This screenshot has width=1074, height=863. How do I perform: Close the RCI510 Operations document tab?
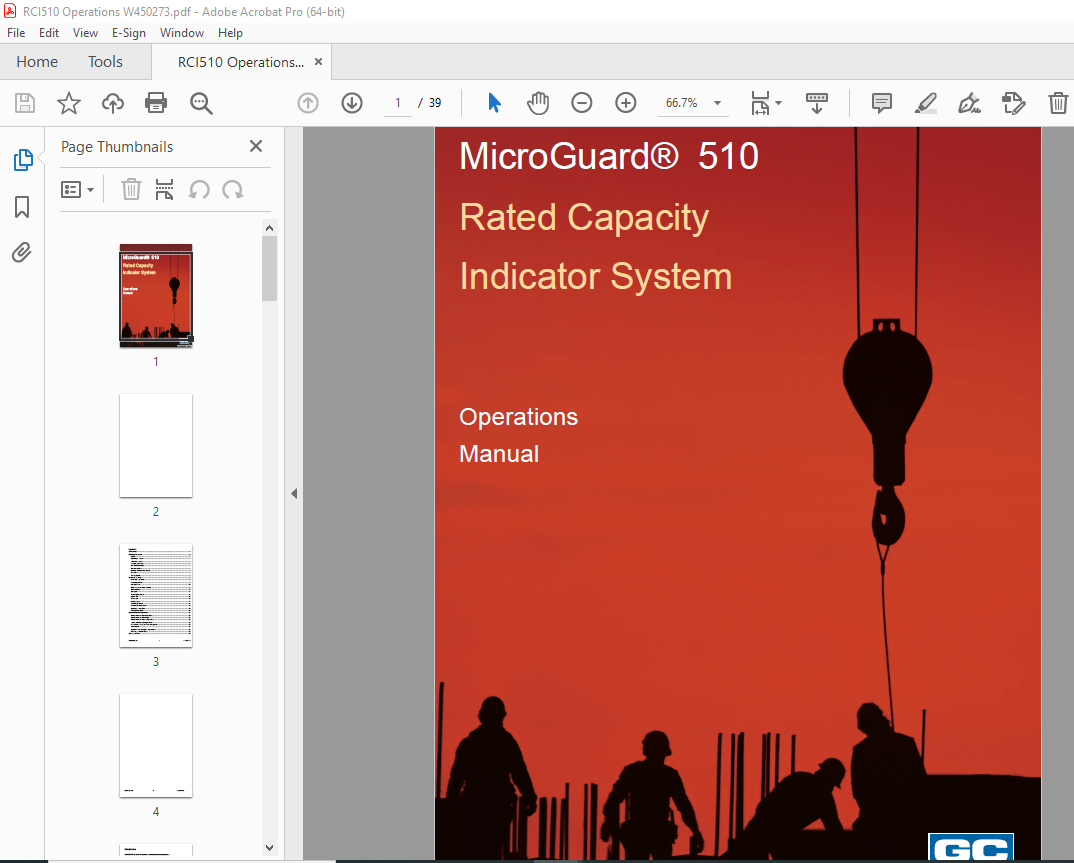(319, 62)
